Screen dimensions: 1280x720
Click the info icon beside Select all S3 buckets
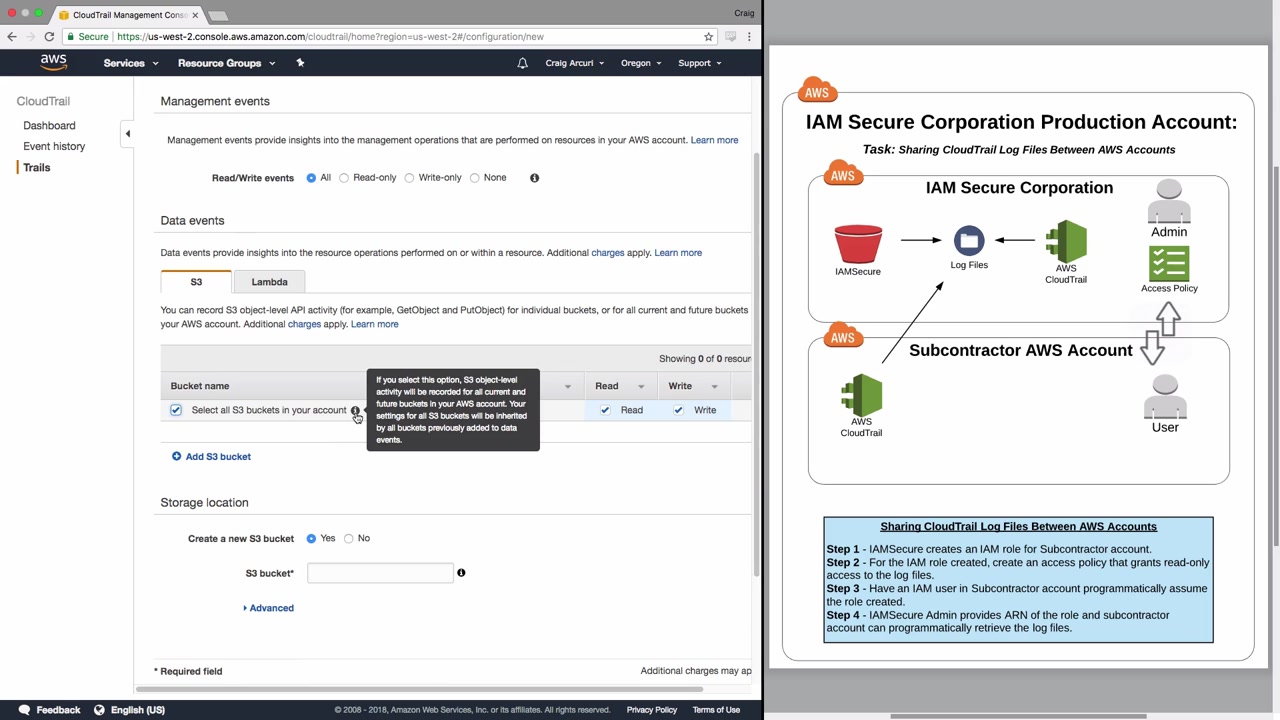click(355, 411)
